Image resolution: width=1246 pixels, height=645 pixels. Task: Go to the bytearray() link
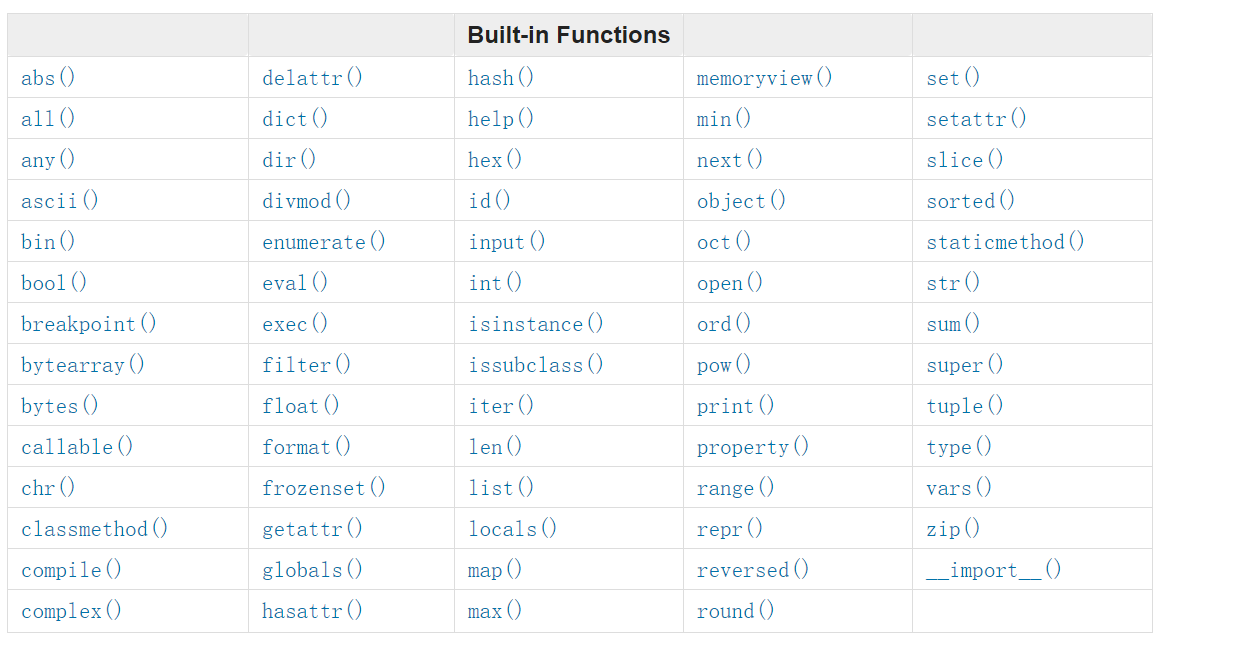coord(83,365)
